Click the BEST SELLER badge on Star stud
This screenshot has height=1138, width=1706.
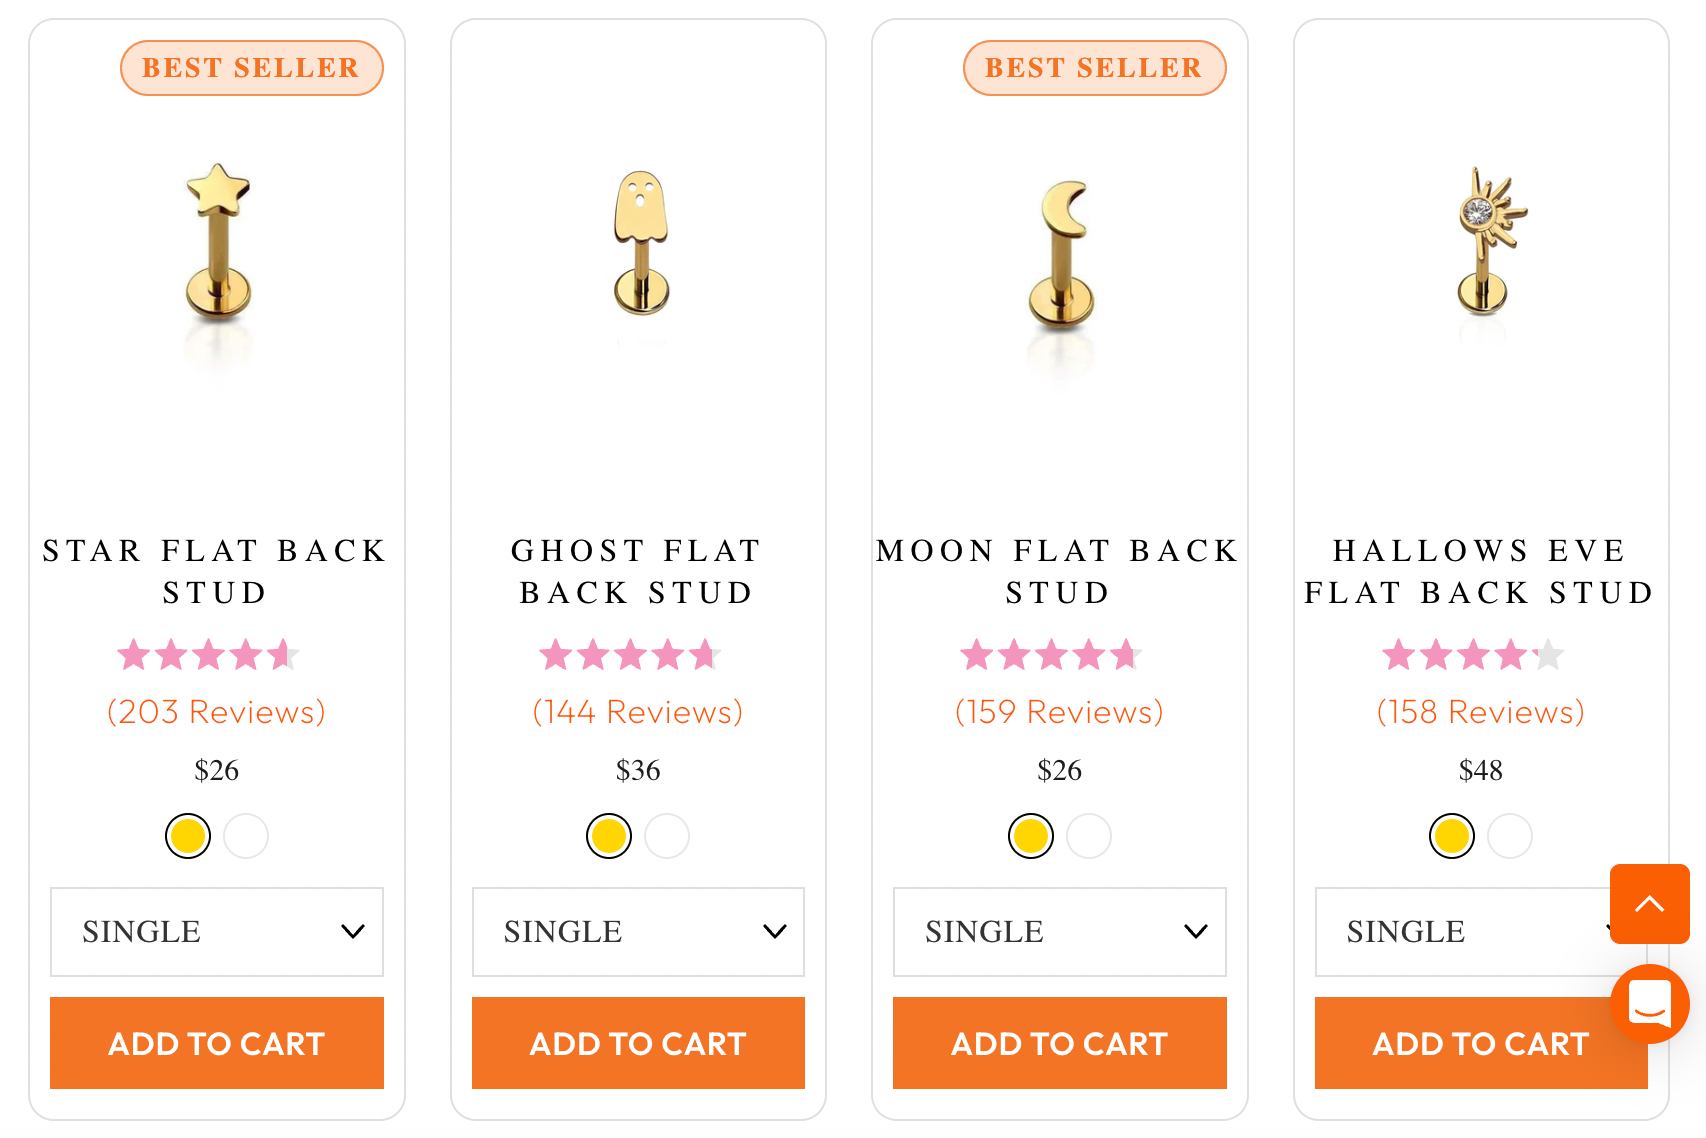(251, 67)
